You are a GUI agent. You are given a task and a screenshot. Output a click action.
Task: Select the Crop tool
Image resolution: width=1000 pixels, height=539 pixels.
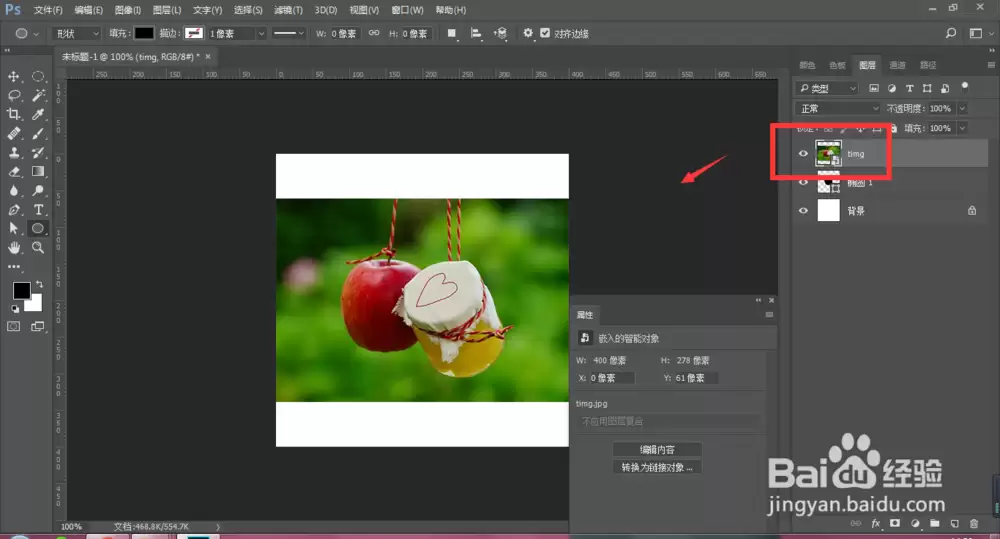pos(13,114)
